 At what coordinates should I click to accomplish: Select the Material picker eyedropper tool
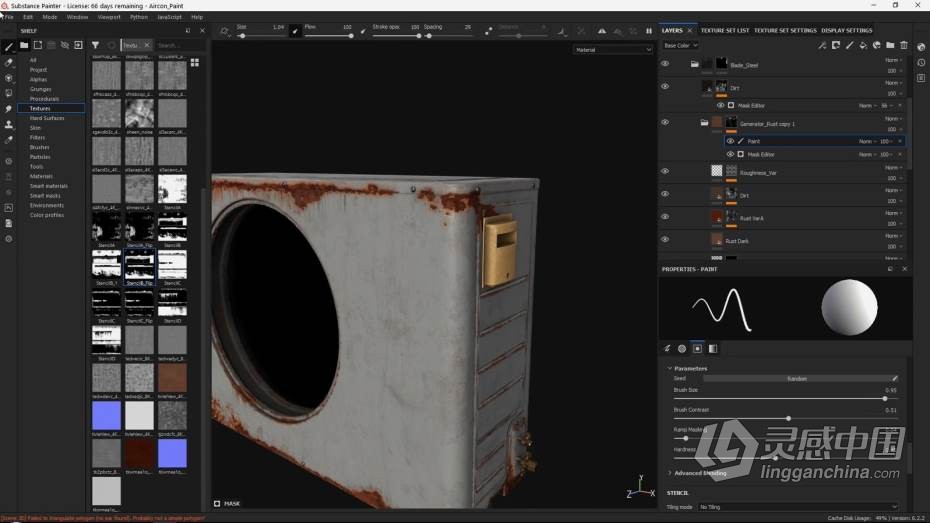pyautogui.click(x=9, y=141)
